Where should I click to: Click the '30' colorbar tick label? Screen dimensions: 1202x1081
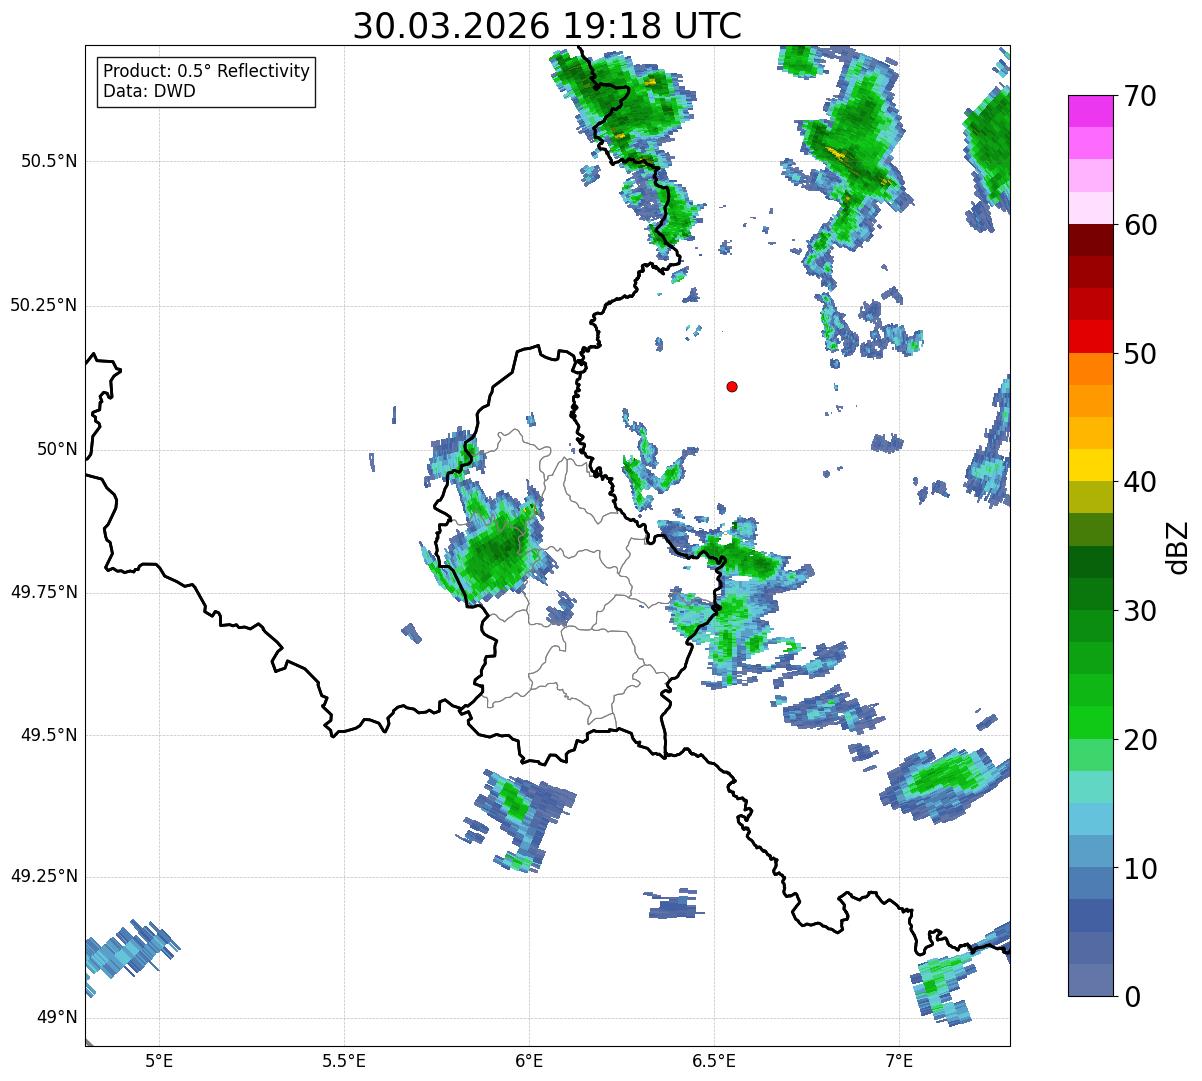[1138, 611]
